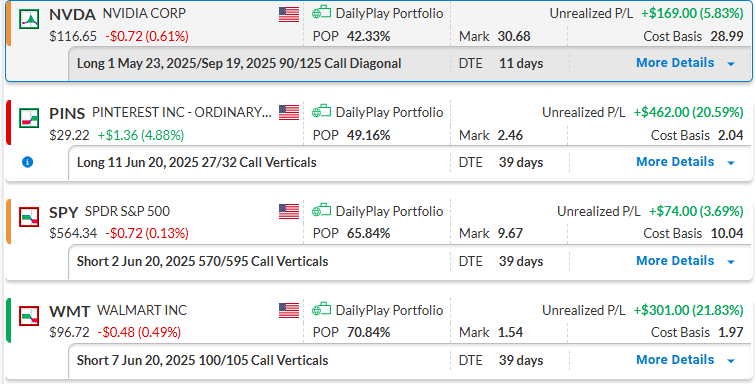Viewport: 755px width, 384px height.
Task: Click the NVIDIA CORP company name
Action: (x=144, y=13)
